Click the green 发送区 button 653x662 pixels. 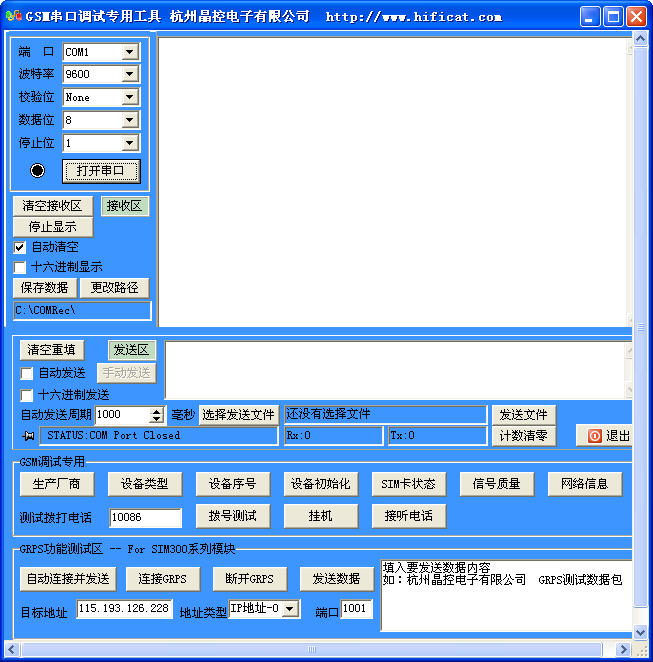pyautogui.click(x=132, y=350)
